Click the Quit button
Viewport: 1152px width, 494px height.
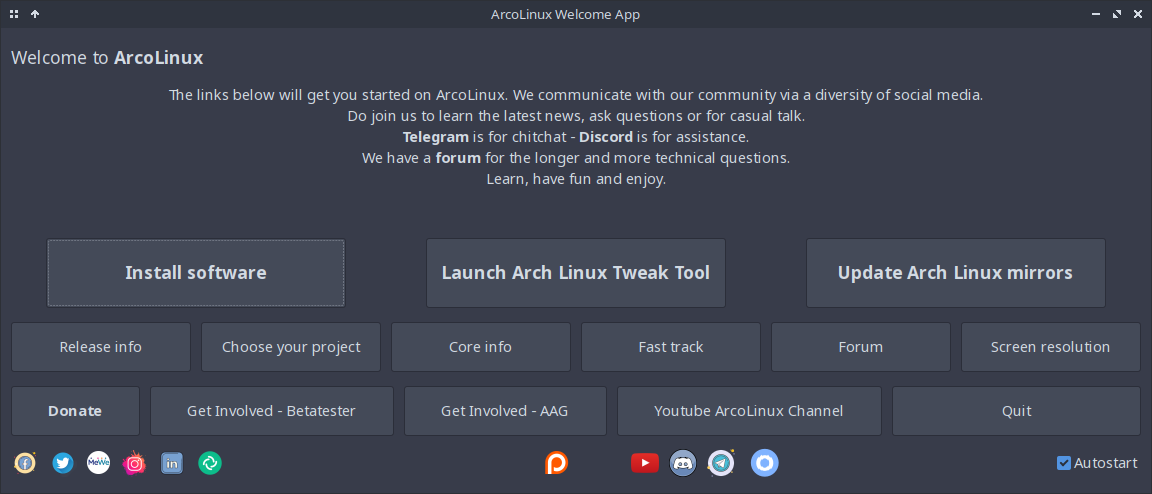[x=1017, y=411]
